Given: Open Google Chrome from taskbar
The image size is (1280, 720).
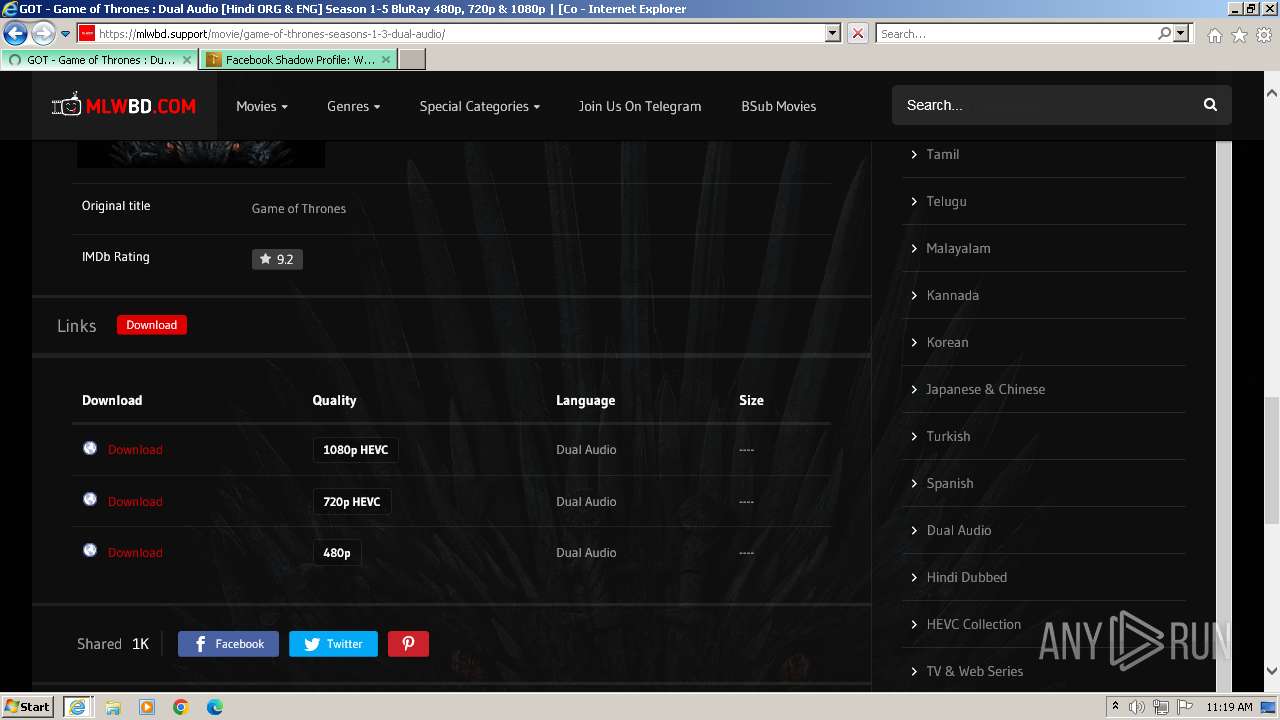Looking at the screenshot, I should pos(181,707).
